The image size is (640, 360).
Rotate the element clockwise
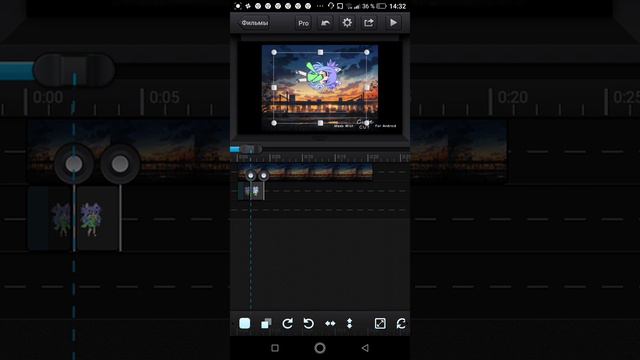coord(287,324)
